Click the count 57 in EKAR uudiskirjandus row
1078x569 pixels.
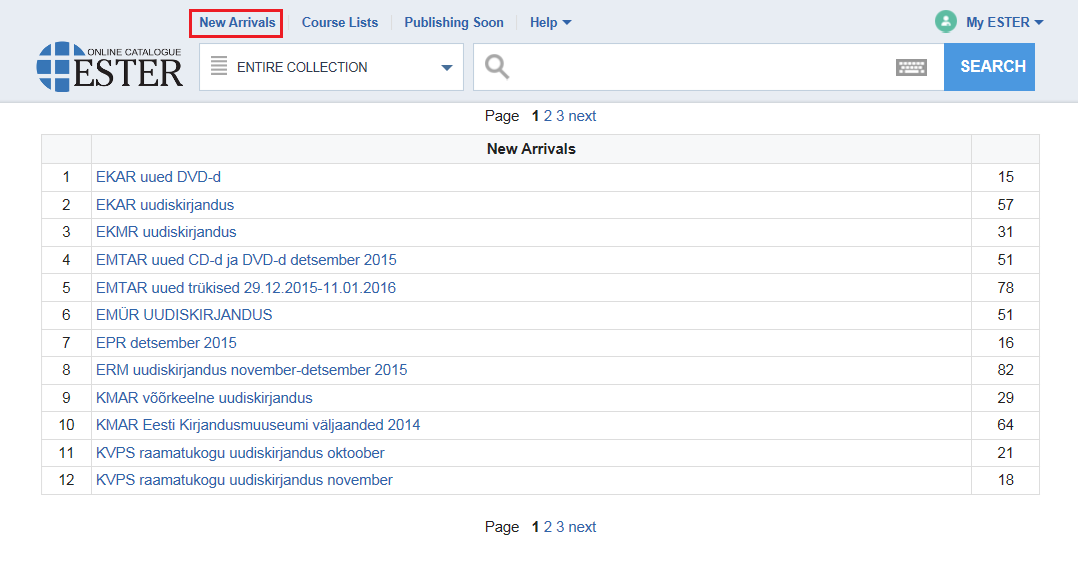[x=1005, y=205]
